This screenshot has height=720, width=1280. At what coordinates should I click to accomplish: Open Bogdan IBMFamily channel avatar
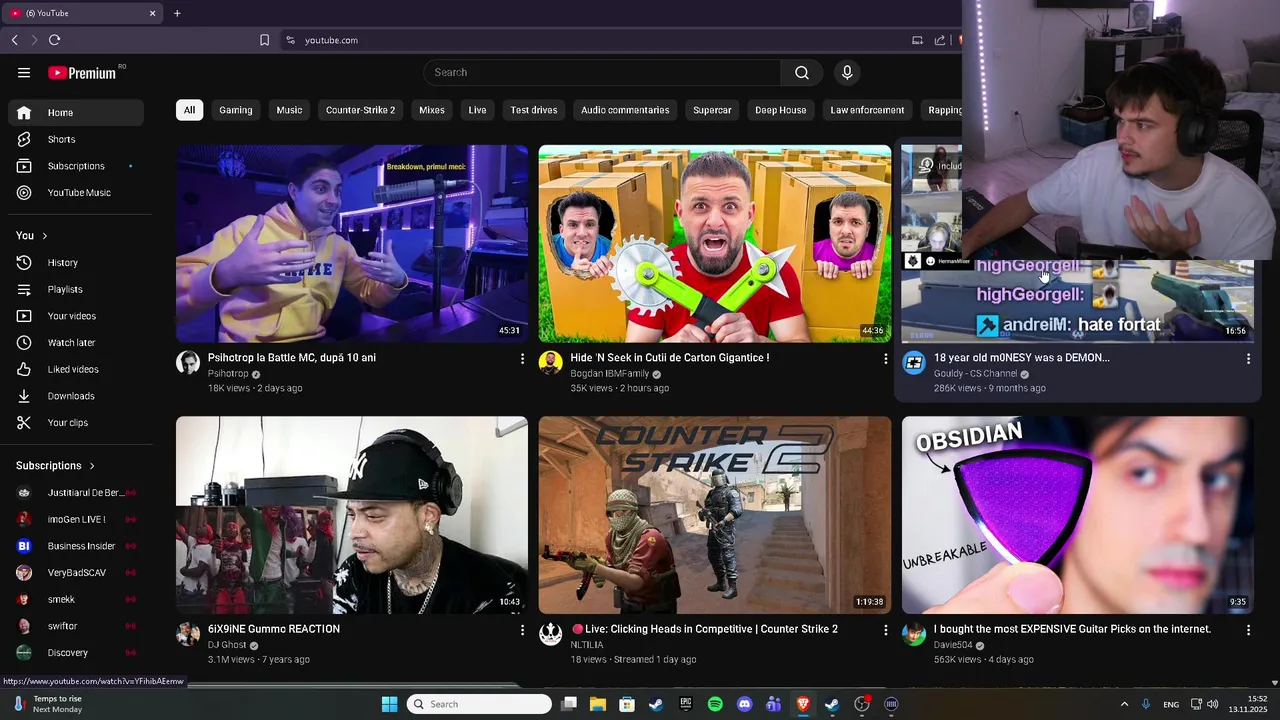pos(550,362)
